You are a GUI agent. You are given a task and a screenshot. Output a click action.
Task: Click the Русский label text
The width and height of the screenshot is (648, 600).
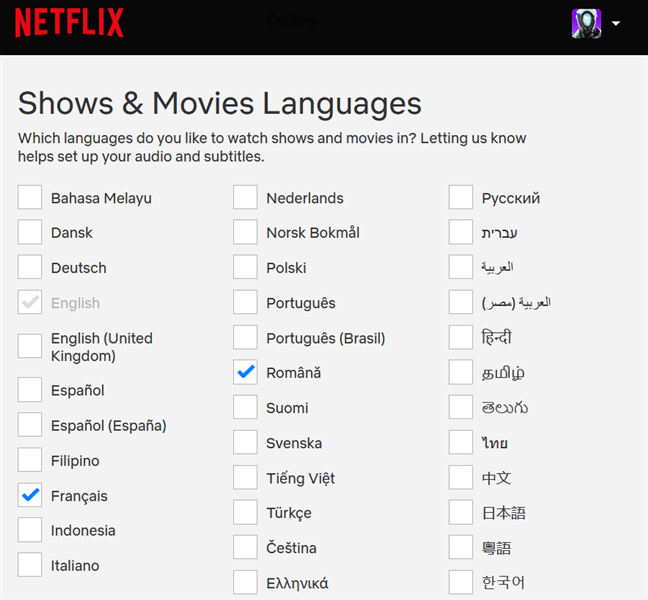pos(511,198)
